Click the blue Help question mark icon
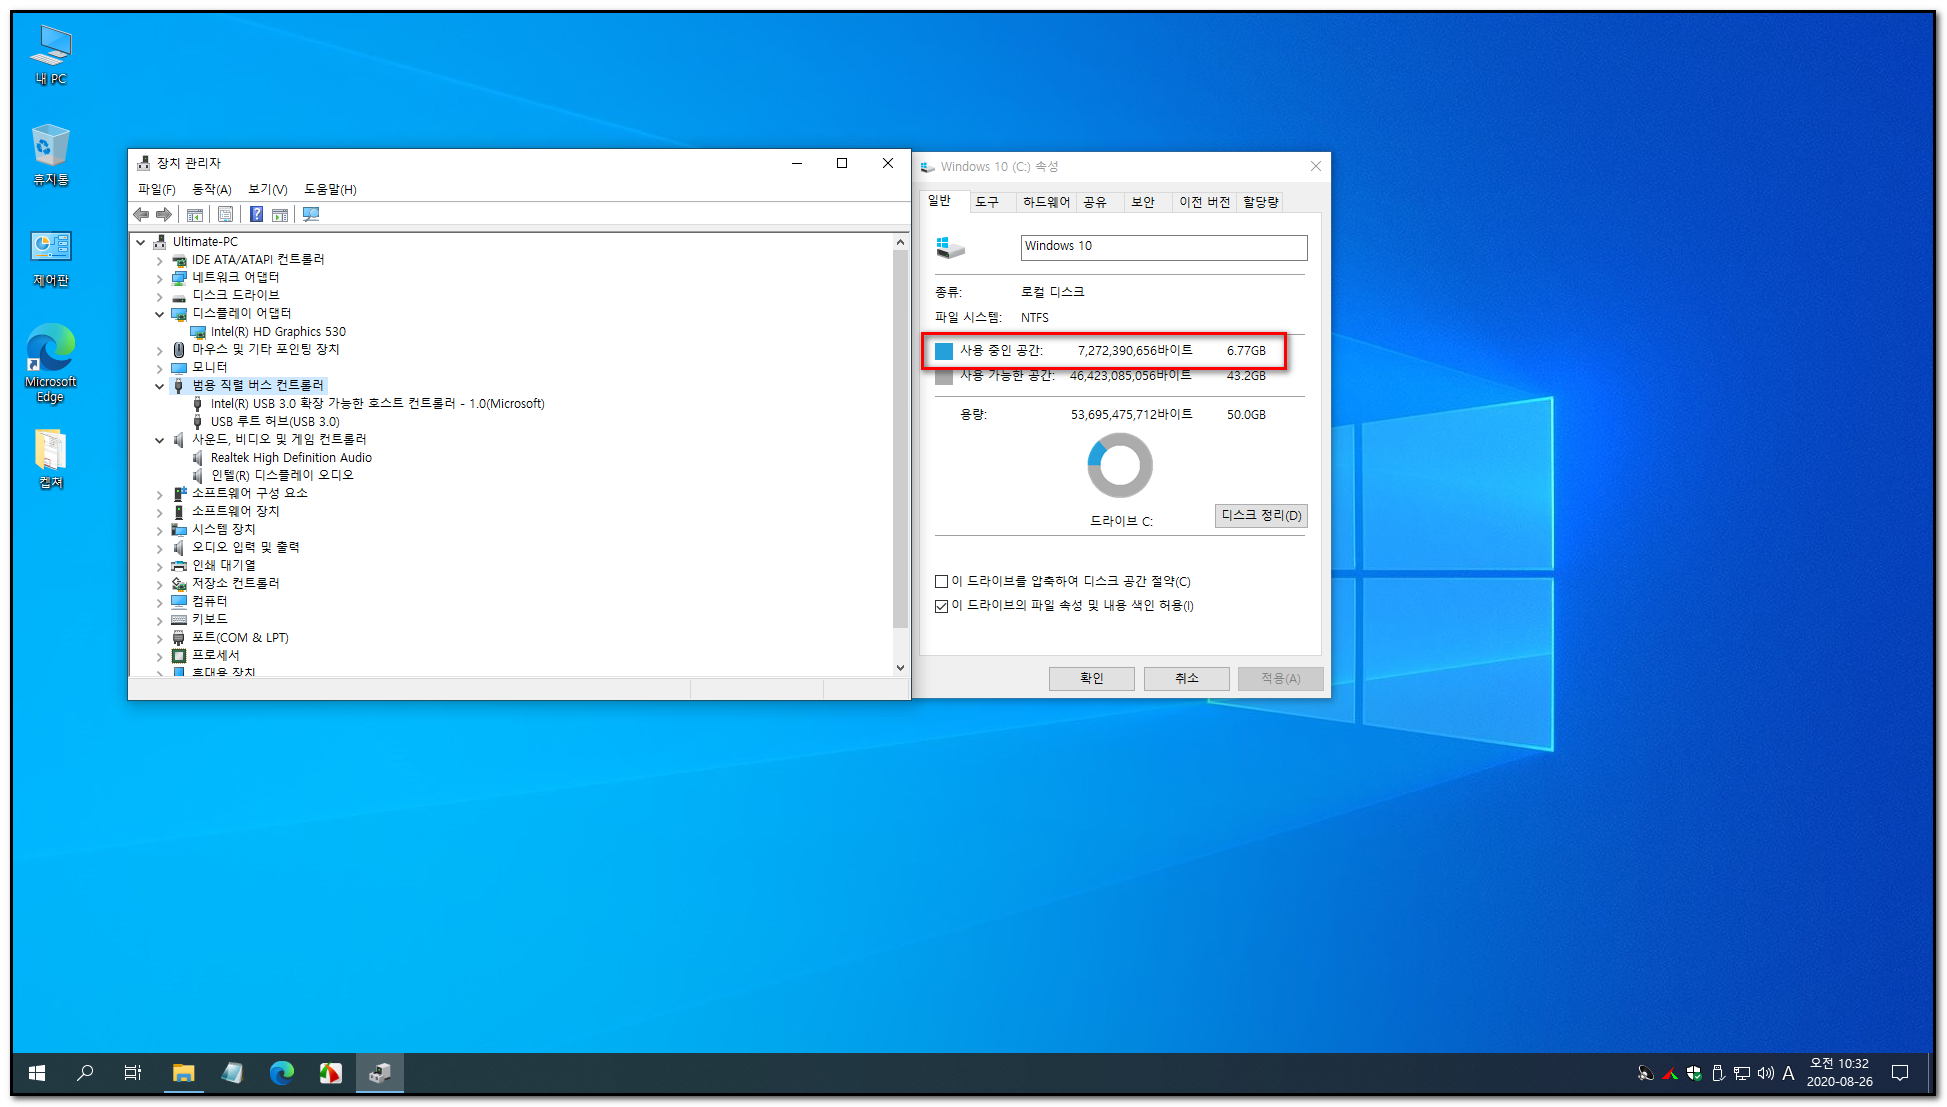1947x1107 pixels. (x=257, y=215)
